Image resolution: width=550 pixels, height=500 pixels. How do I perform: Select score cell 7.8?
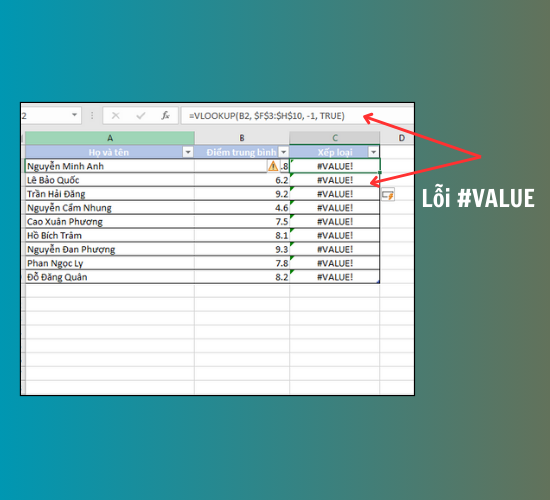(x=242, y=263)
